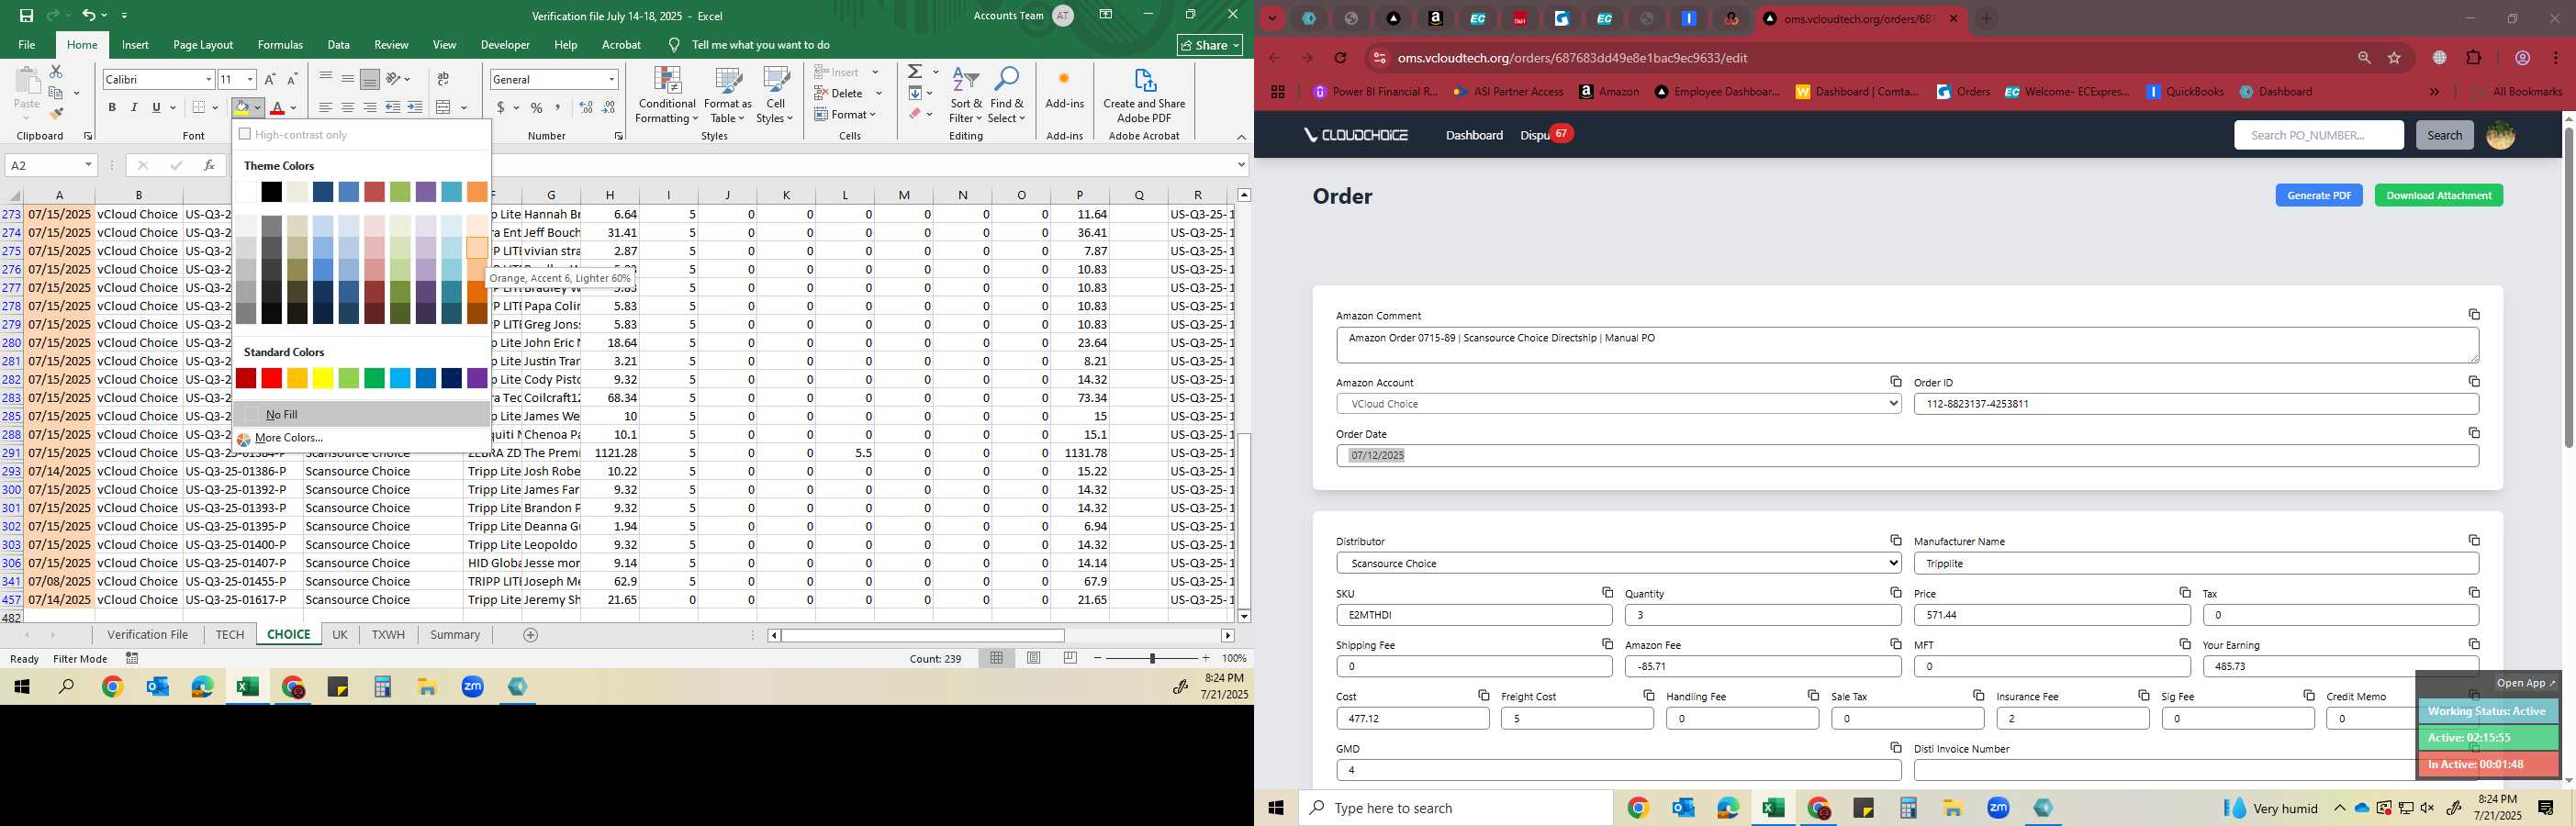2576x826 pixels.
Task: Click the Share button in Excel
Action: tap(1210, 45)
